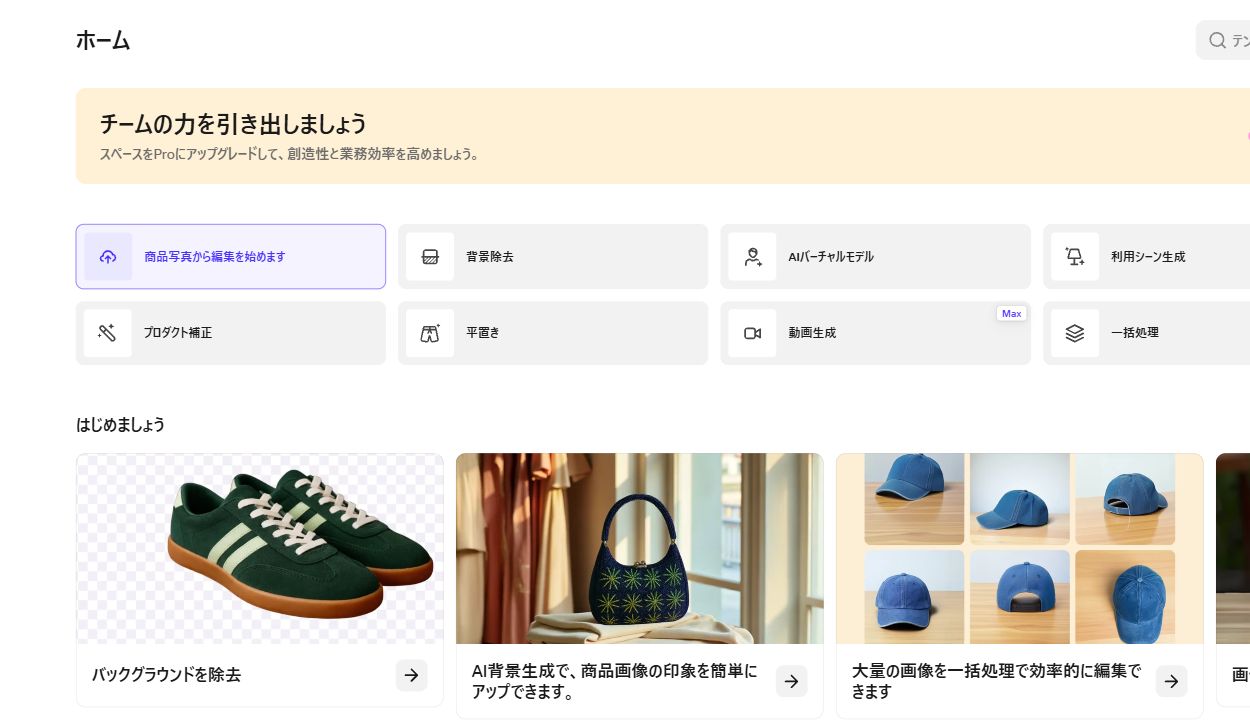Start editing with 商品写真から編集を始めます
The width and height of the screenshot is (1250, 720).
(x=231, y=257)
